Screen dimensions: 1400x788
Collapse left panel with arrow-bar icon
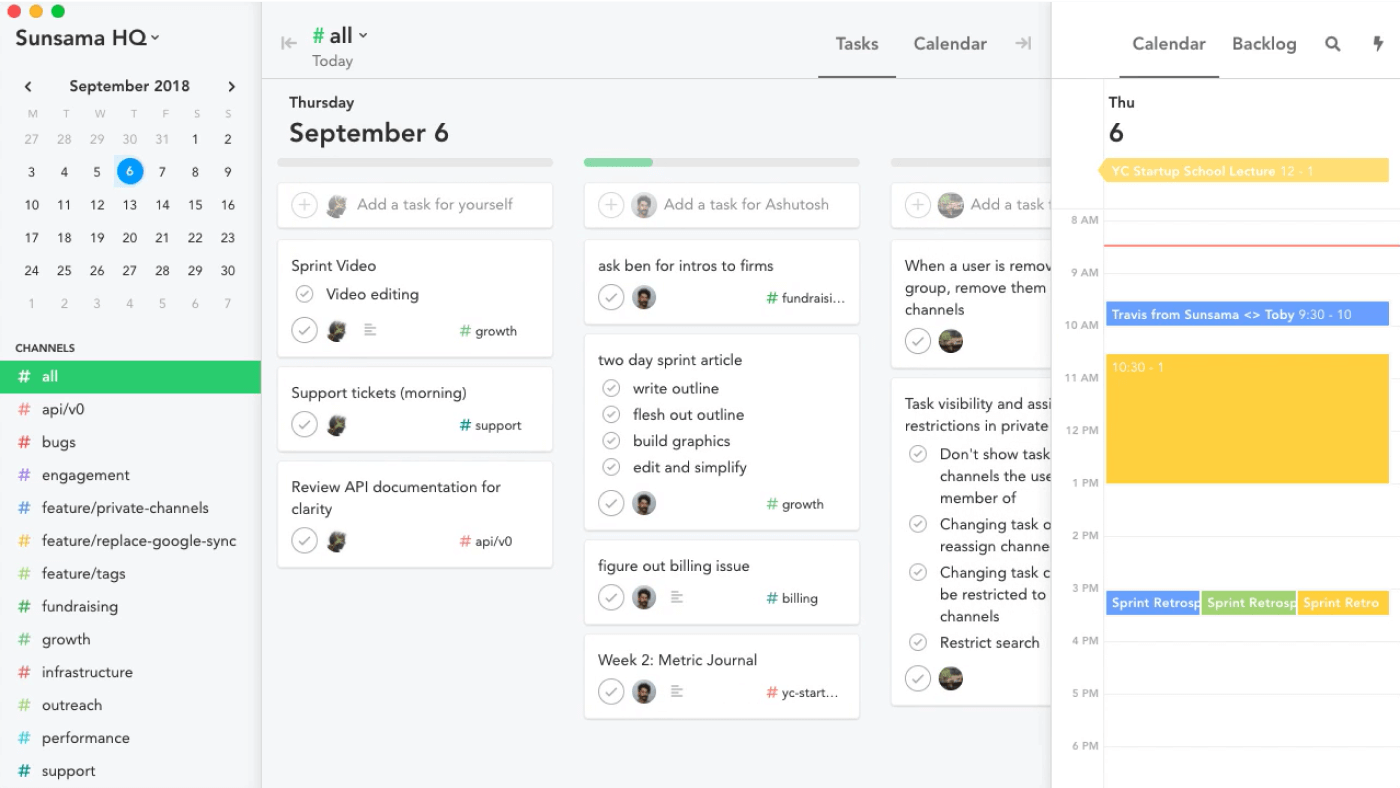click(x=289, y=43)
